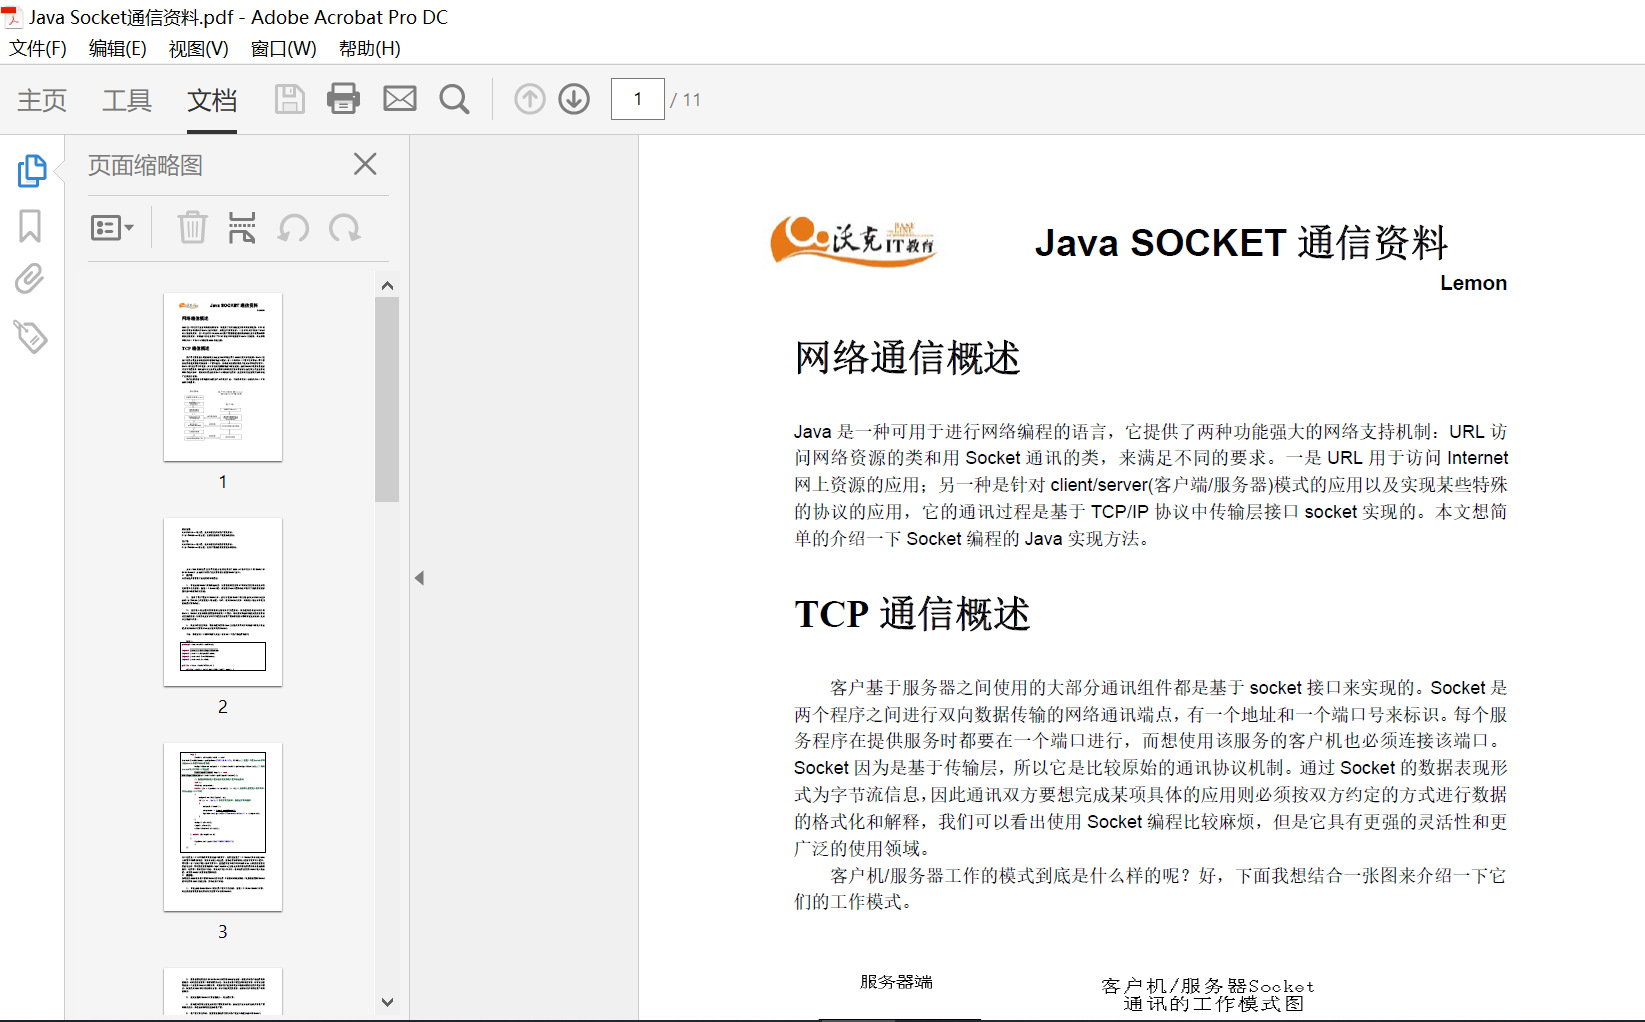Click thumbnail scrollbar up arrow
This screenshot has height=1022, width=1645.
click(x=388, y=285)
